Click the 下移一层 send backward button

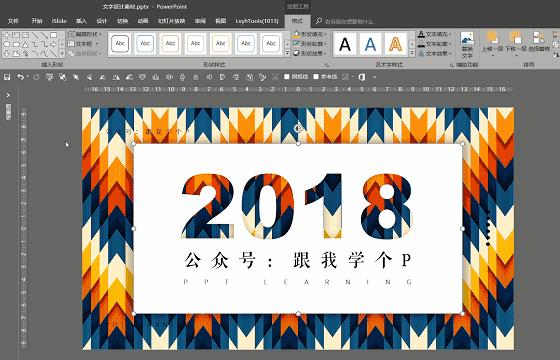(515, 43)
